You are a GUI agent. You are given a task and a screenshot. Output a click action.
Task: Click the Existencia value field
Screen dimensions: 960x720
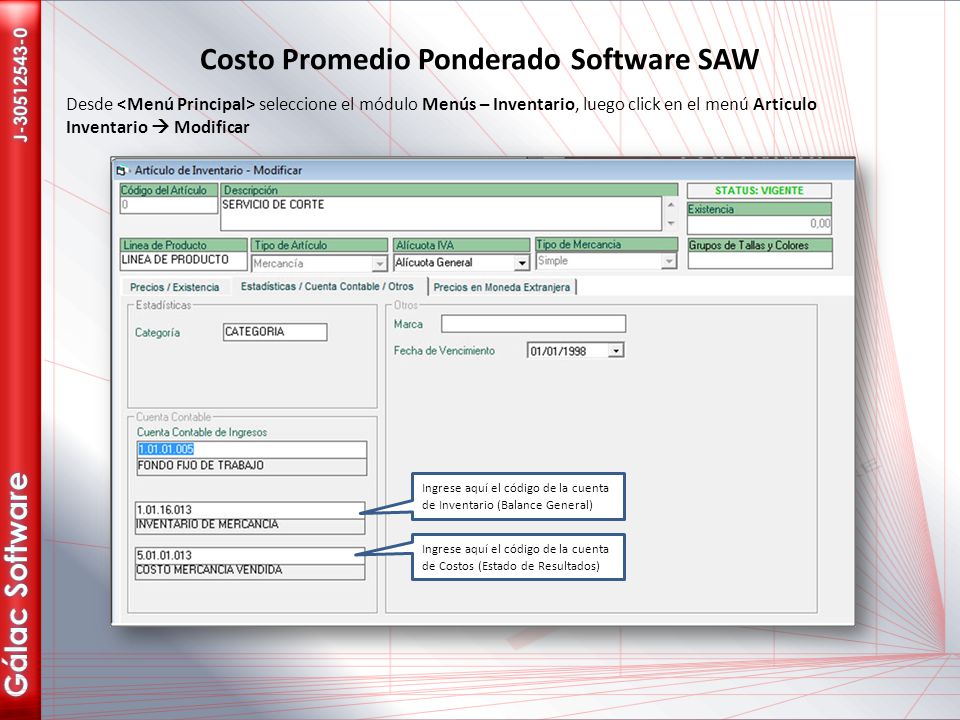[759, 224]
